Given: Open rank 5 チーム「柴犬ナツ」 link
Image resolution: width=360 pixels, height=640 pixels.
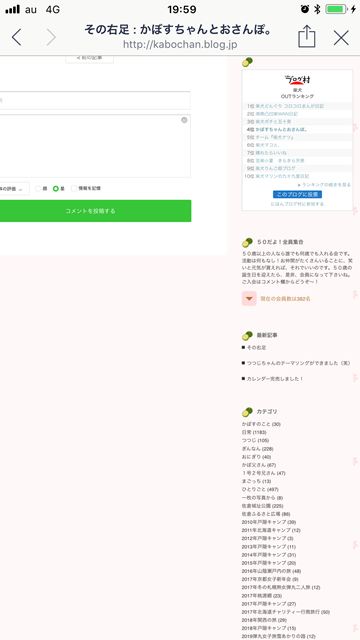Looking at the screenshot, I should (x=275, y=137).
